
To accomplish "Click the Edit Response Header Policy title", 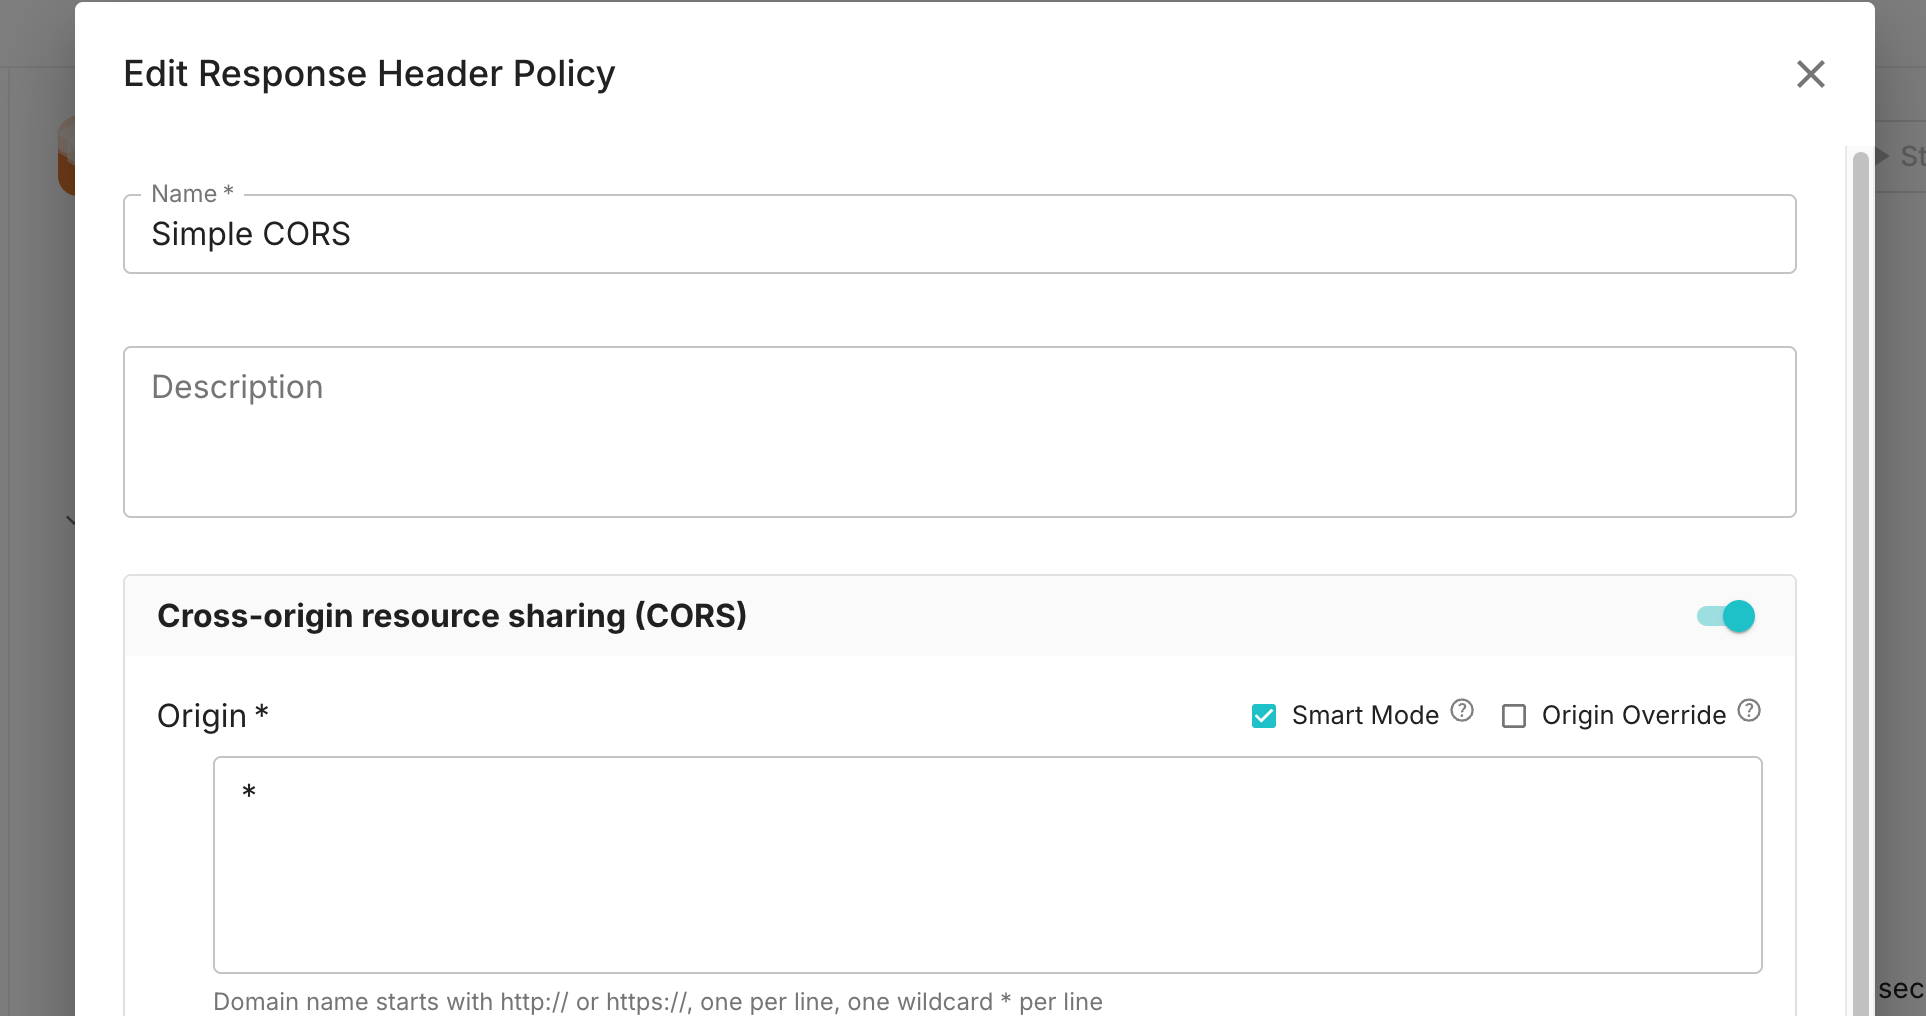I will point(369,74).
